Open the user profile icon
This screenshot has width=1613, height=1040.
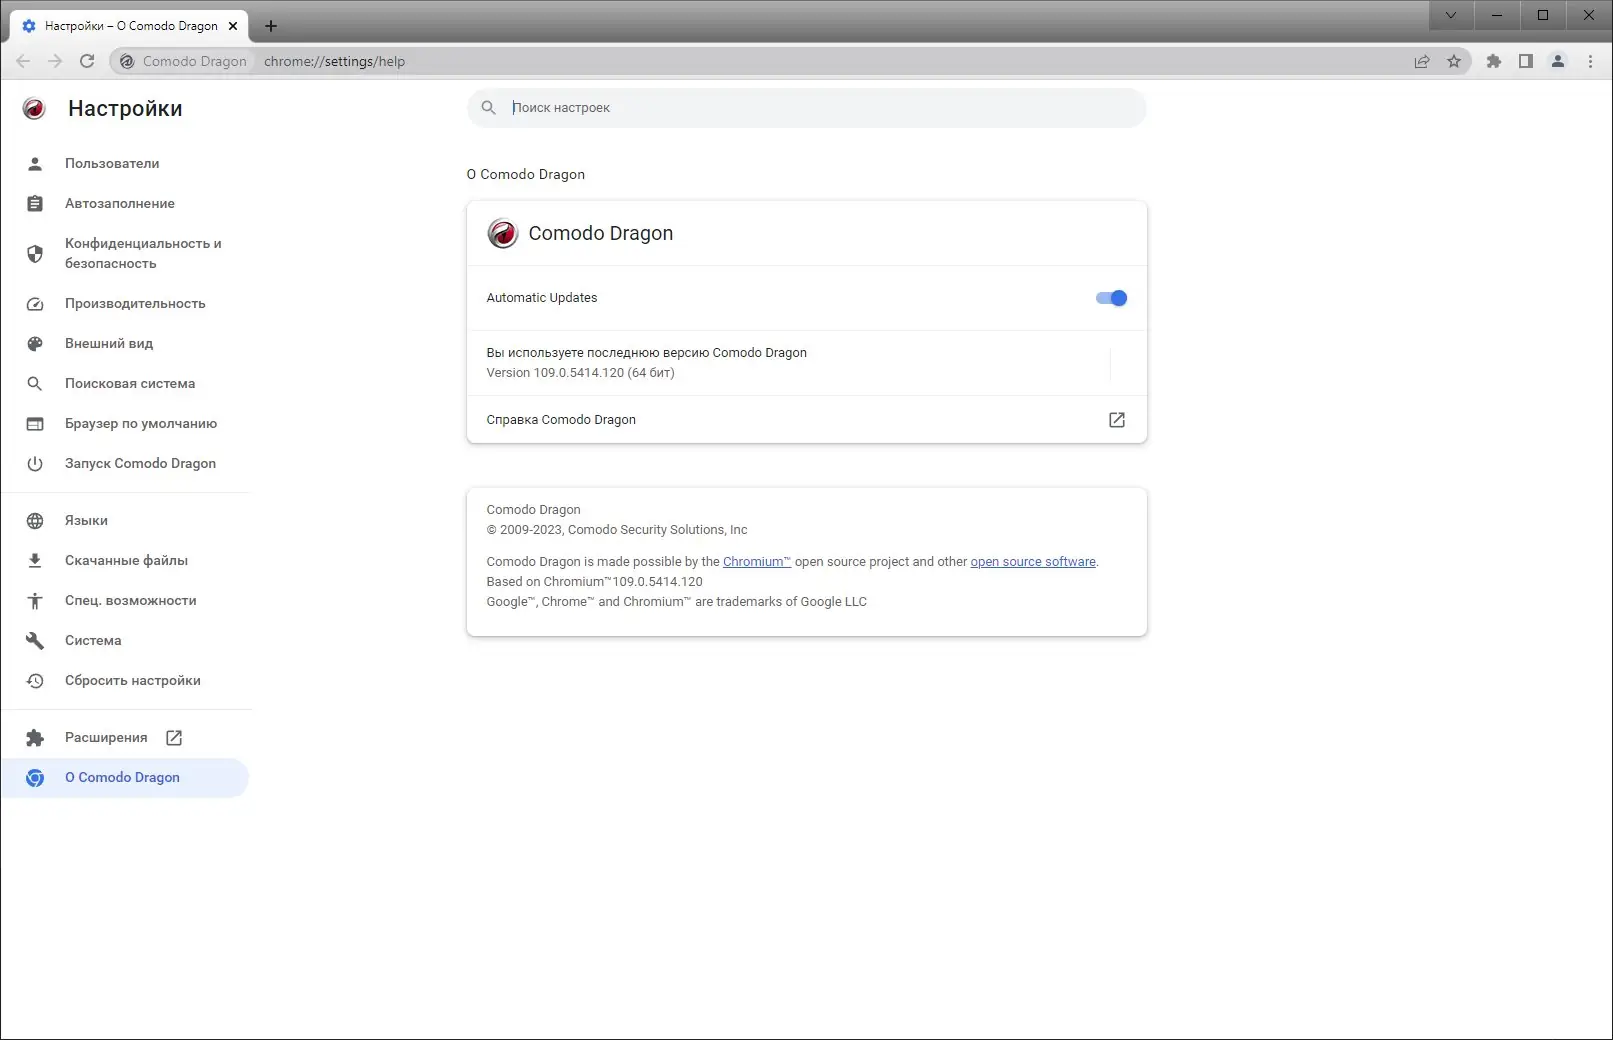point(1558,61)
